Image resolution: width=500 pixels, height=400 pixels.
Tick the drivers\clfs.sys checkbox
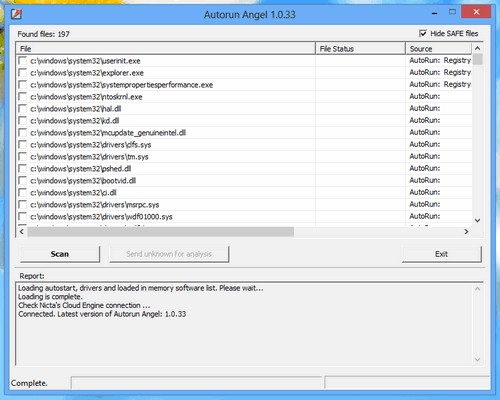[x=23, y=145]
